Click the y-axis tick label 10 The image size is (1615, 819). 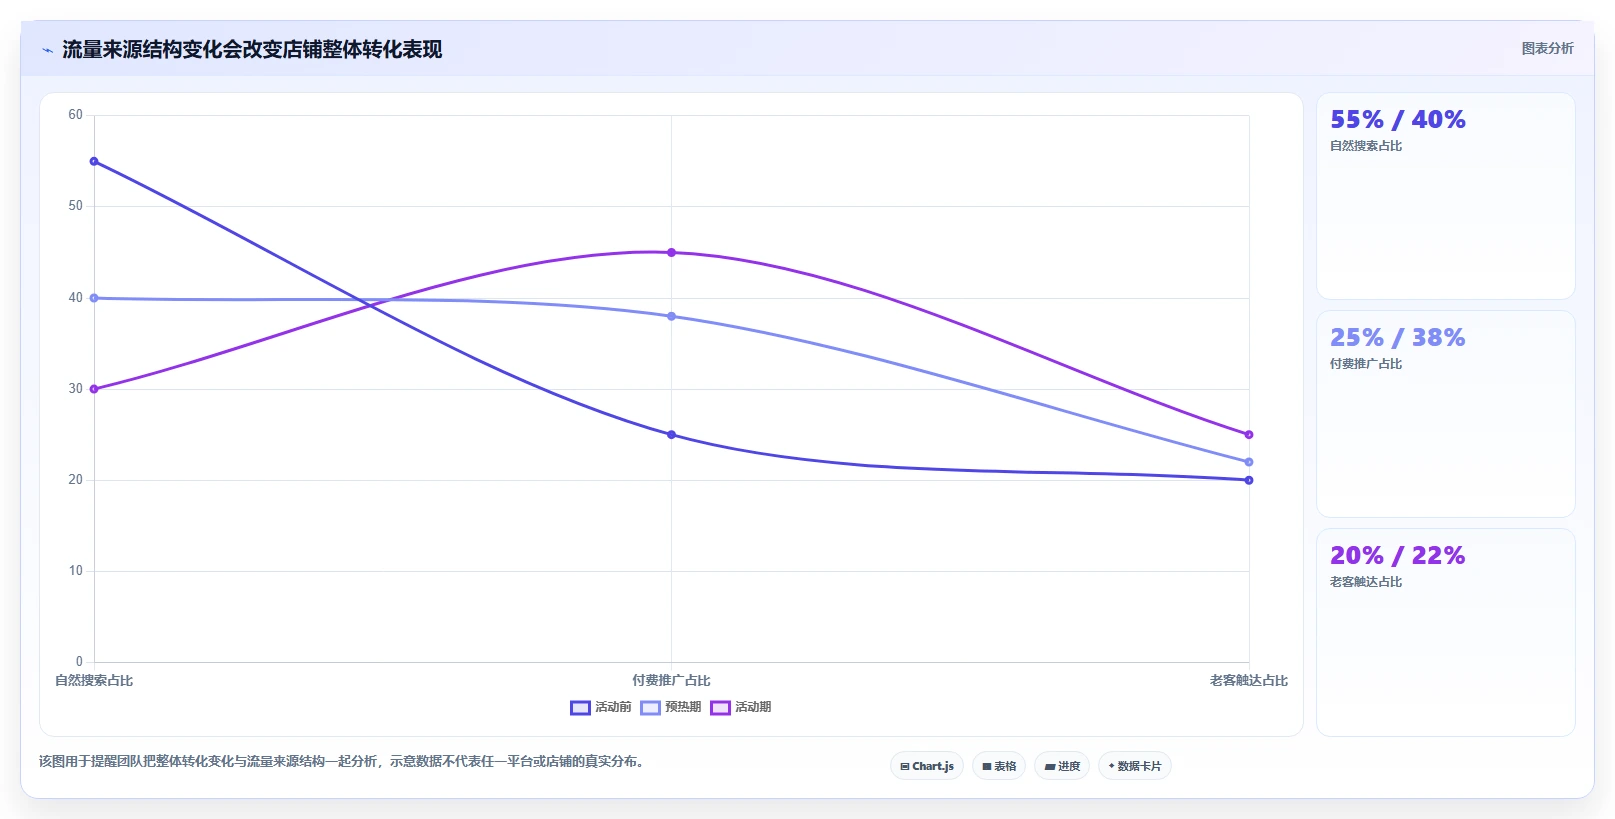75,571
